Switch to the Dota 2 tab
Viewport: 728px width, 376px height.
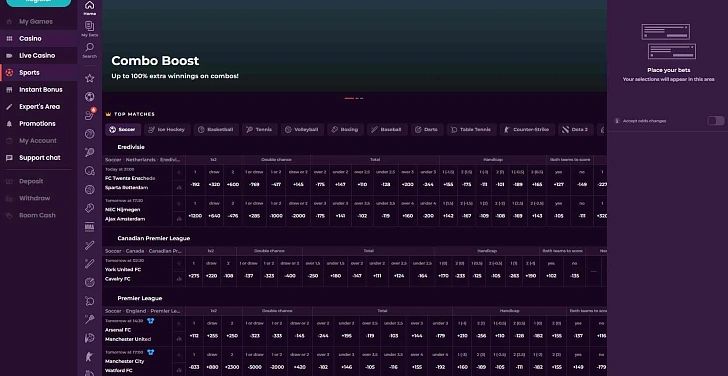point(575,130)
